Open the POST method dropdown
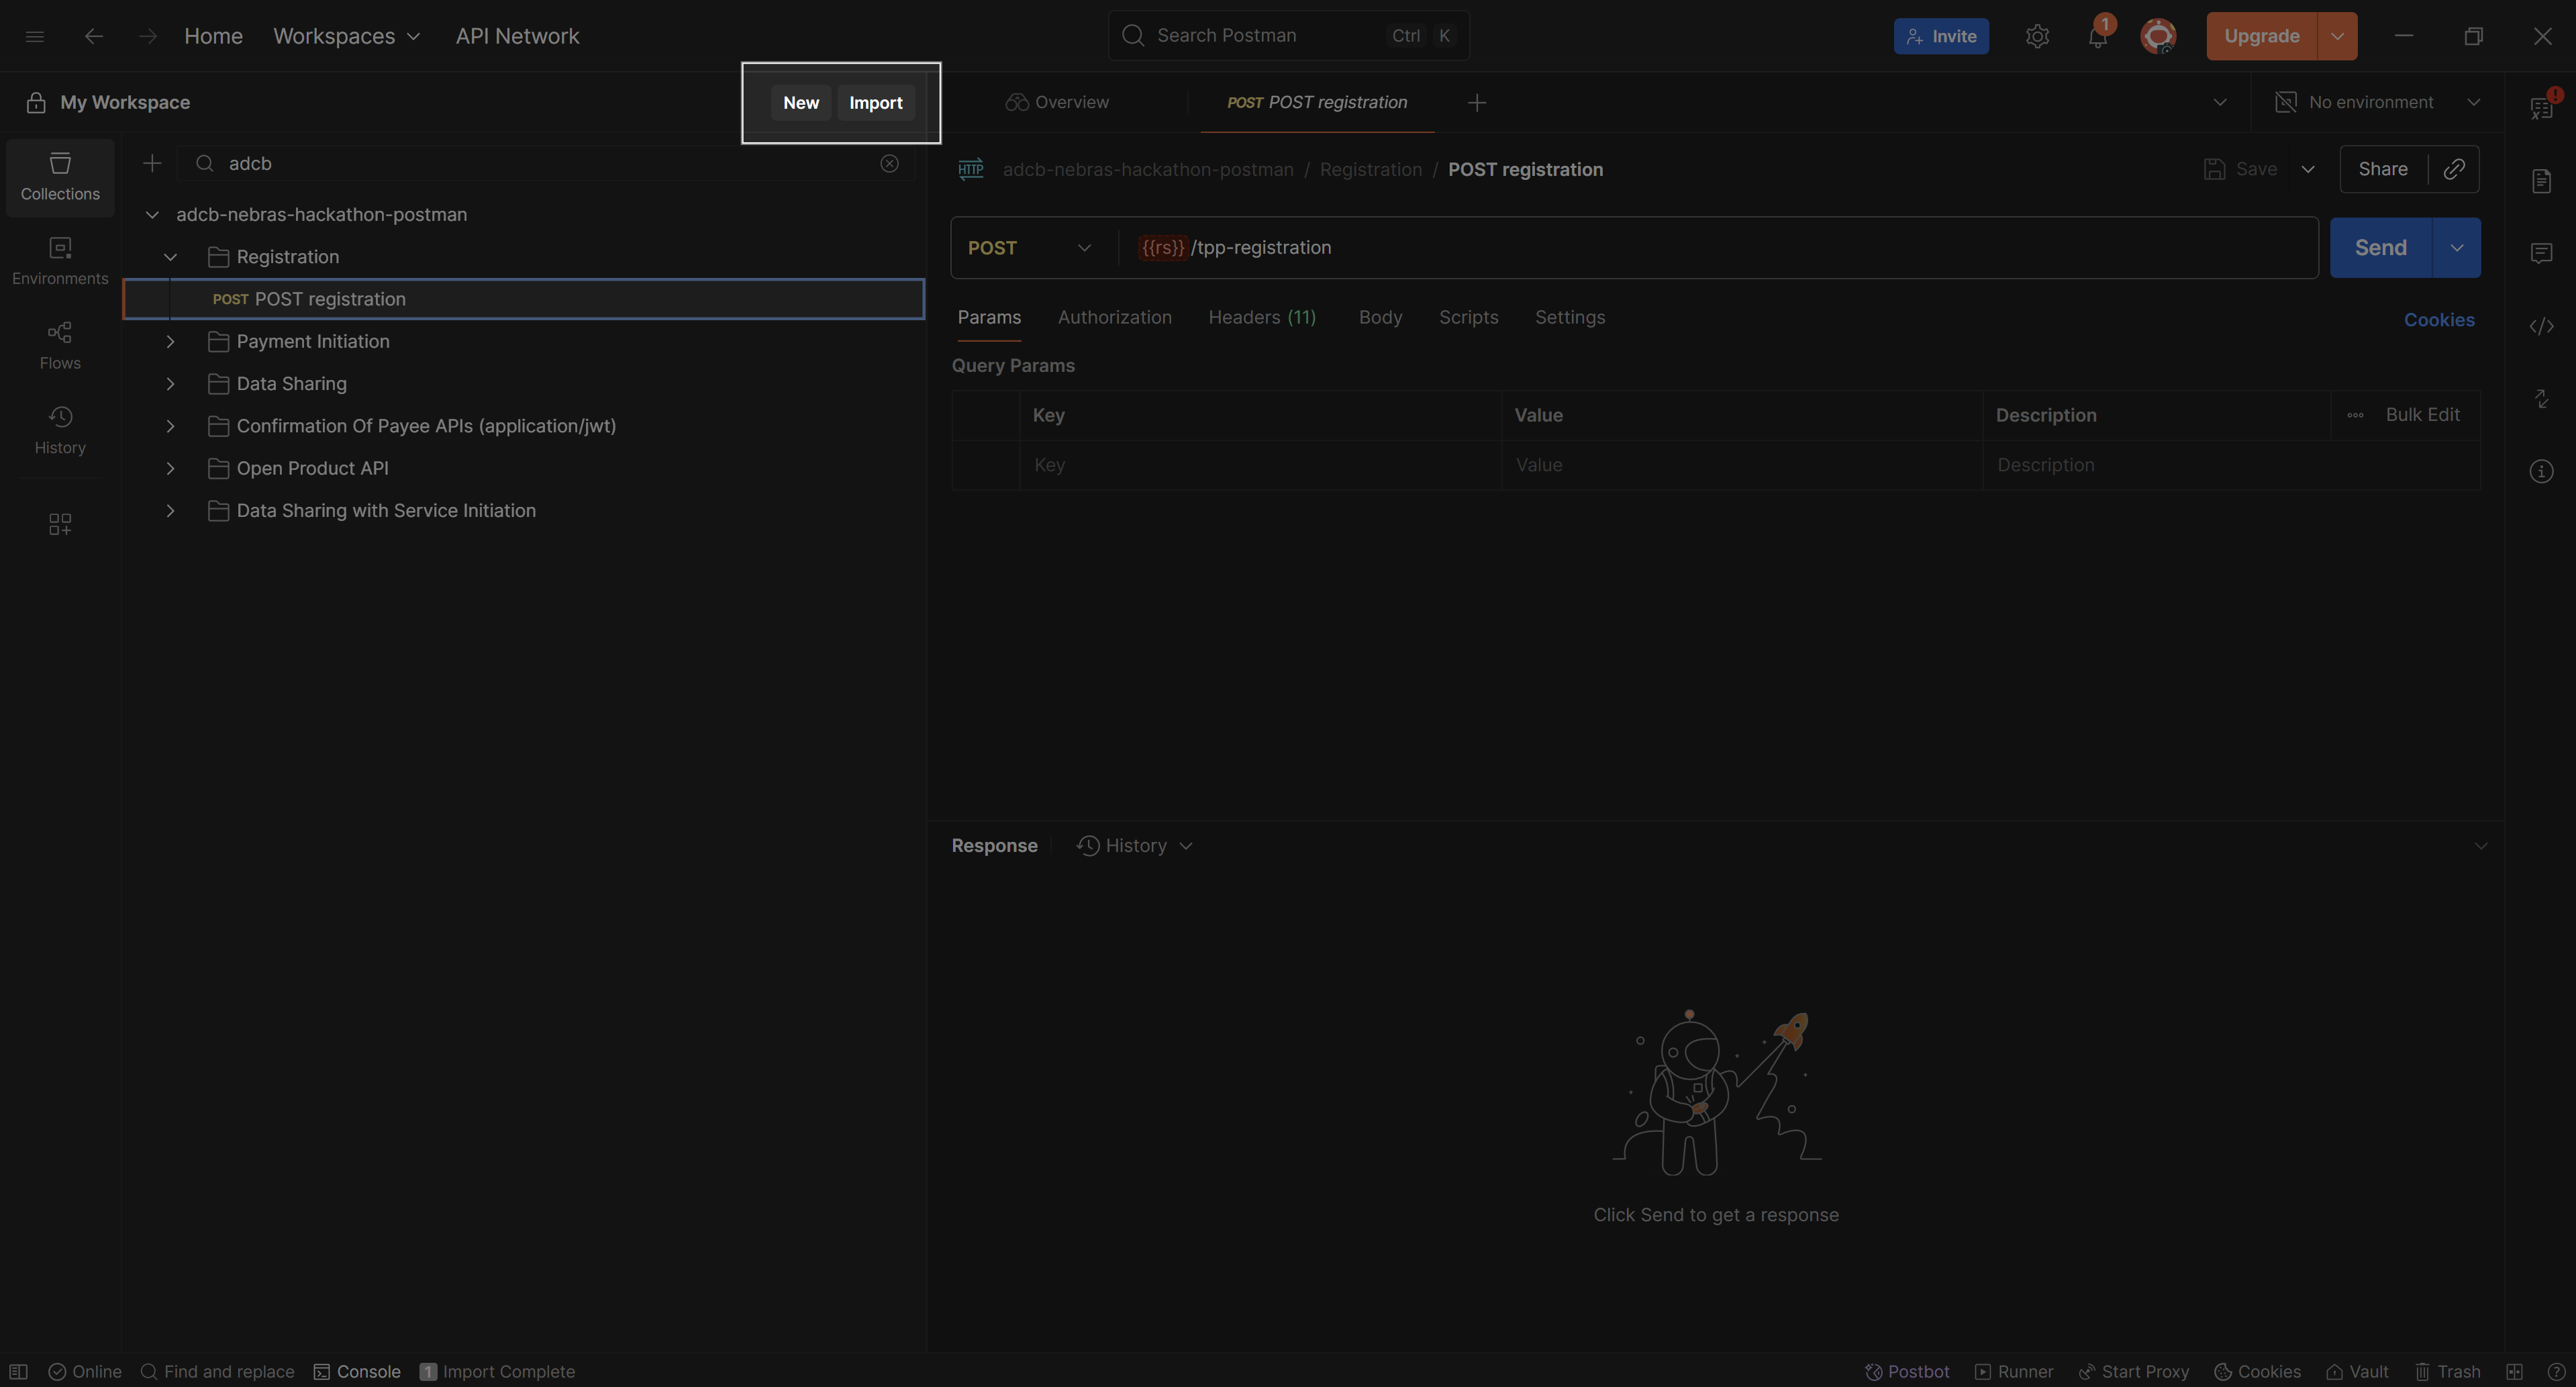This screenshot has height=1387, width=2576. coord(1030,248)
